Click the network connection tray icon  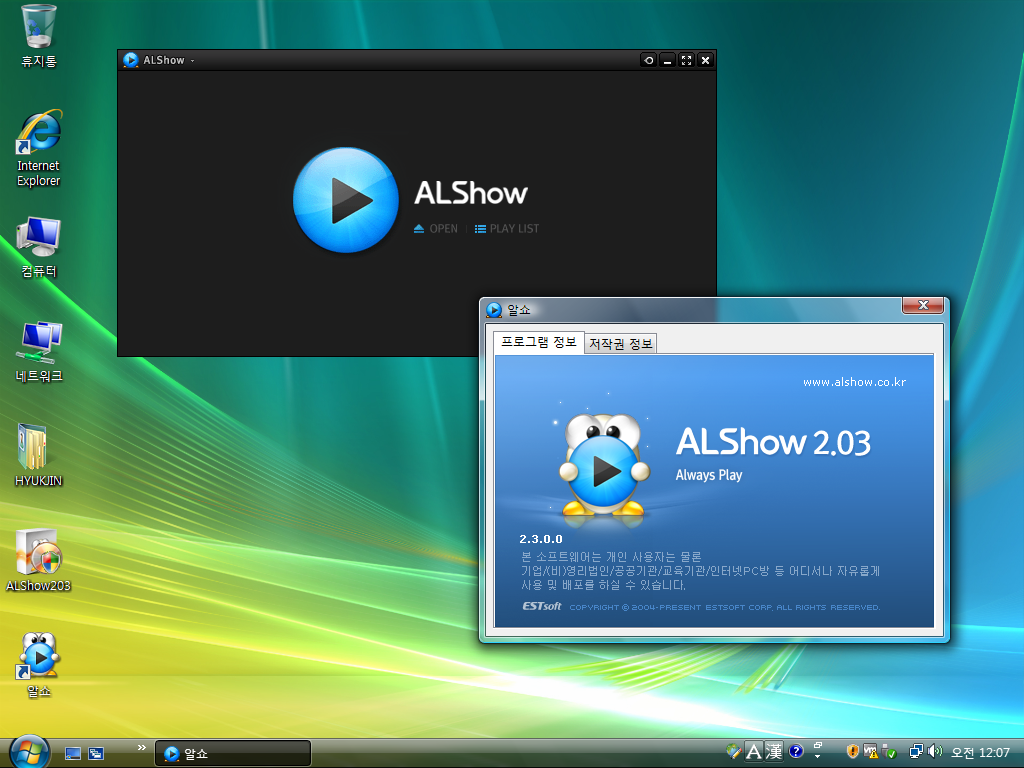click(x=916, y=752)
